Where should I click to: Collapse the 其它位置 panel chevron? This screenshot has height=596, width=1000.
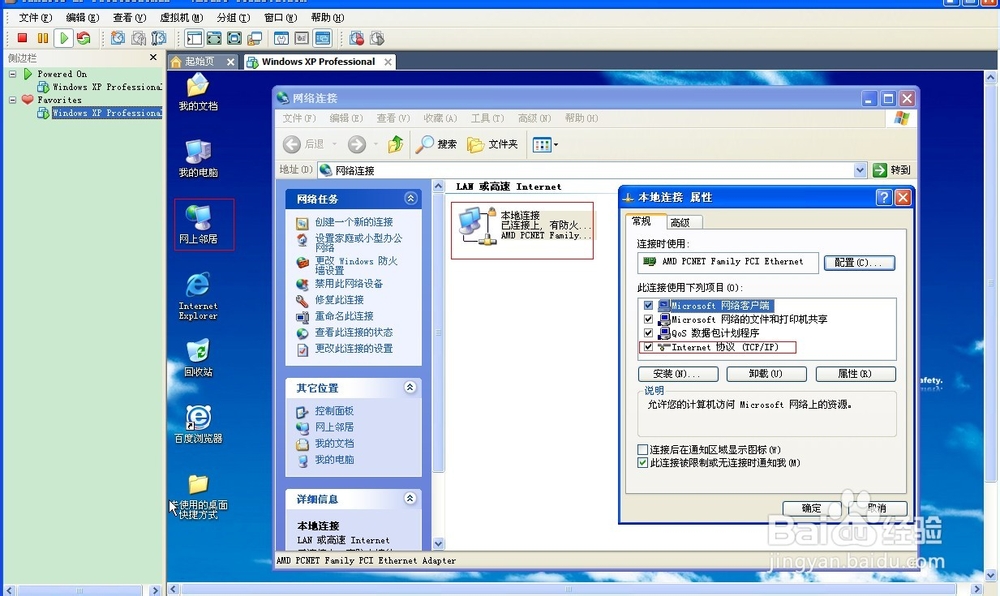410,388
